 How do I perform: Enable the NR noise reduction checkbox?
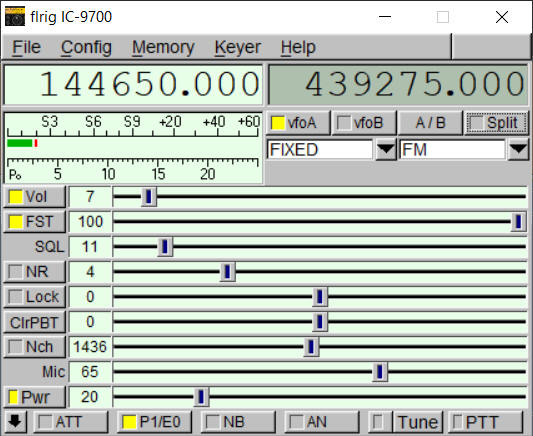[x=35, y=272]
